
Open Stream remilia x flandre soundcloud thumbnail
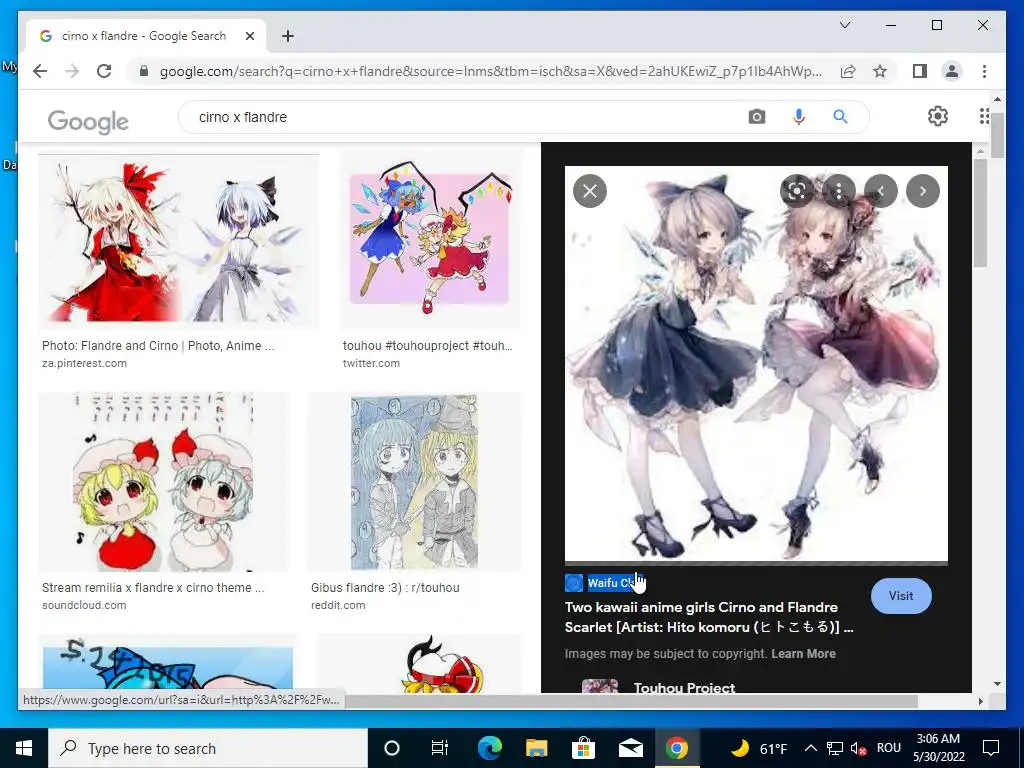(x=163, y=482)
